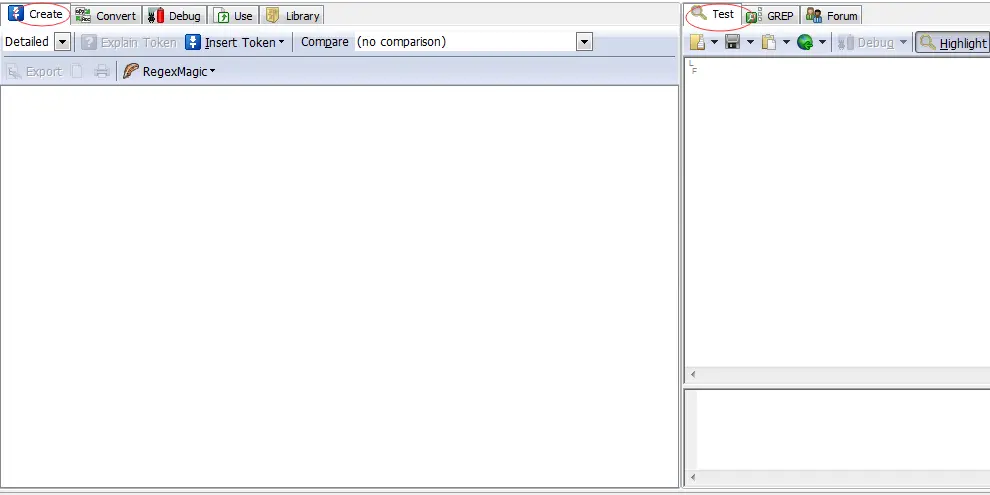Viewport: 990px width, 495px height.
Task: Open the Library tab
Action: pos(292,16)
